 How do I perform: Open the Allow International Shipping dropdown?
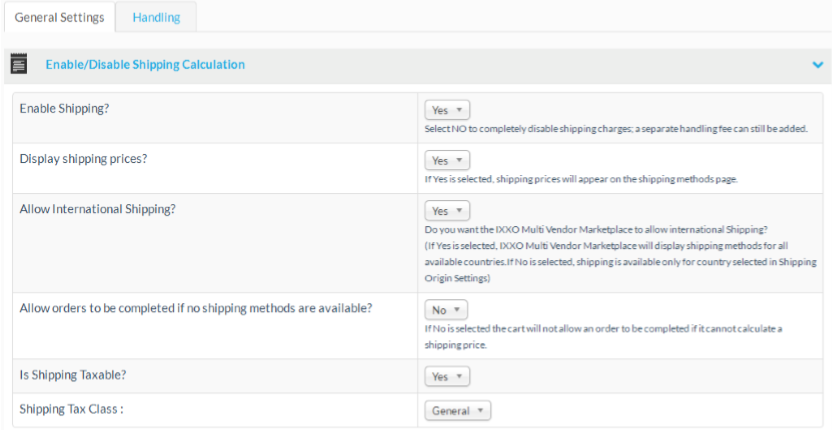coord(447,211)
